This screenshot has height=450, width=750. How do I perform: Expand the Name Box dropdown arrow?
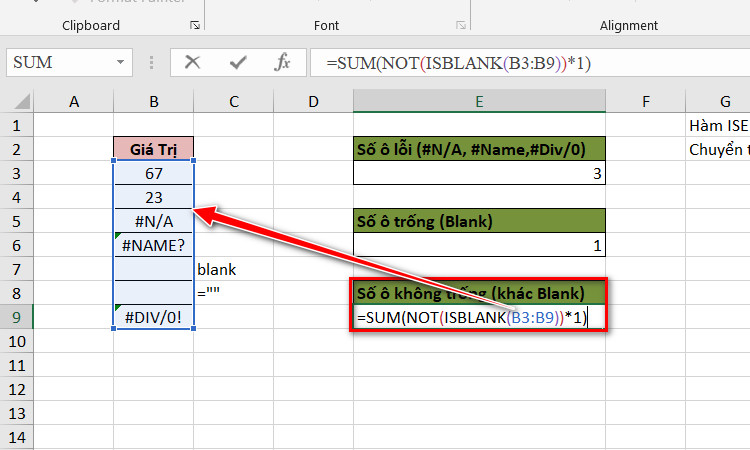click(120, 62)
